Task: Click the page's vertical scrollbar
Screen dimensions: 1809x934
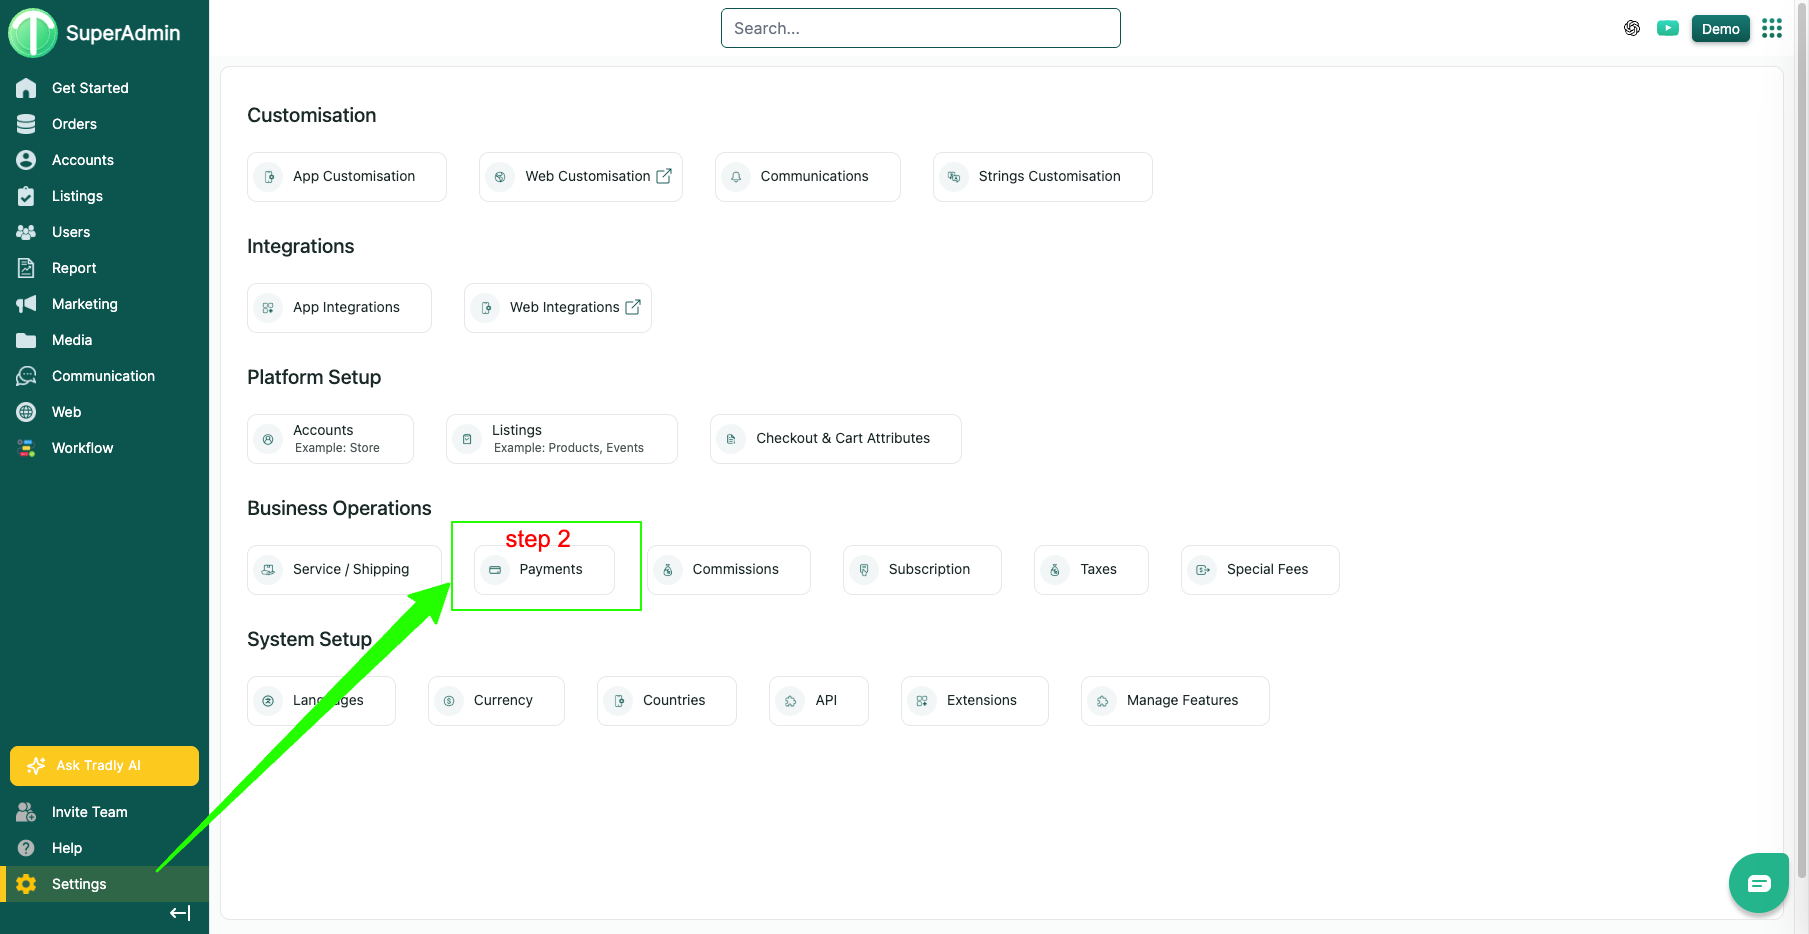Action: 1801,450
